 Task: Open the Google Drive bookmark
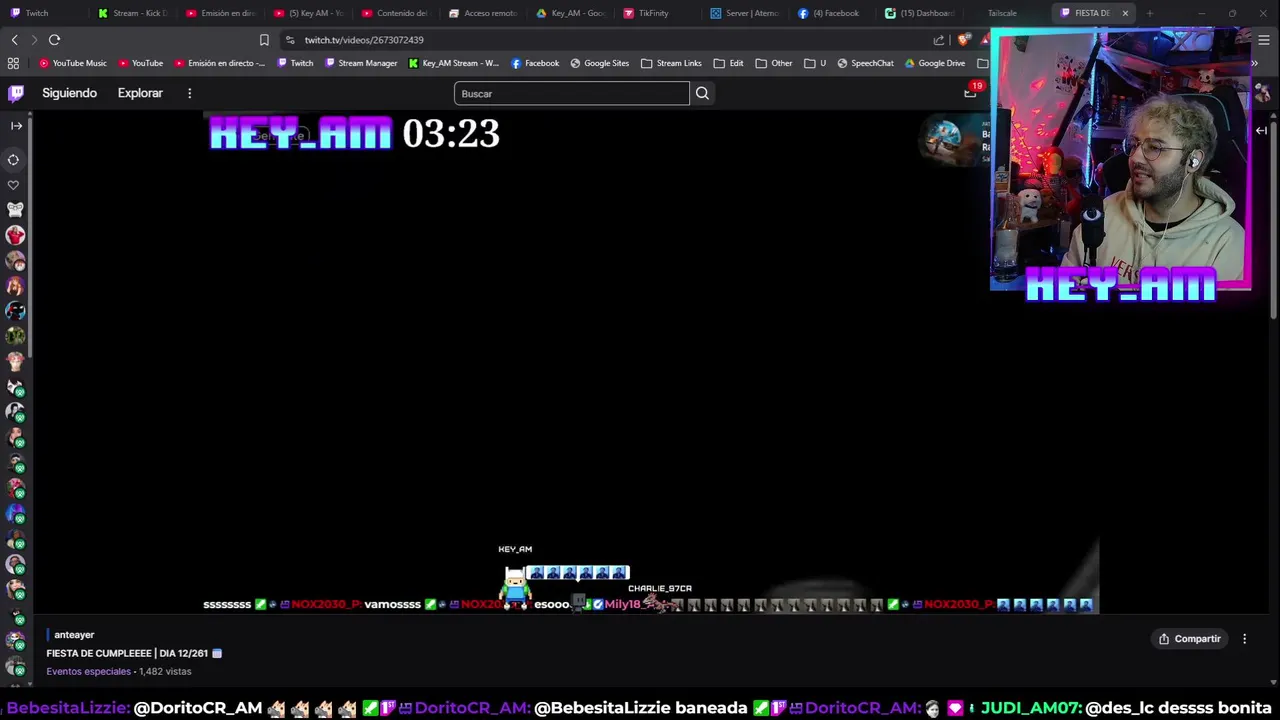[x=935, y=63]
